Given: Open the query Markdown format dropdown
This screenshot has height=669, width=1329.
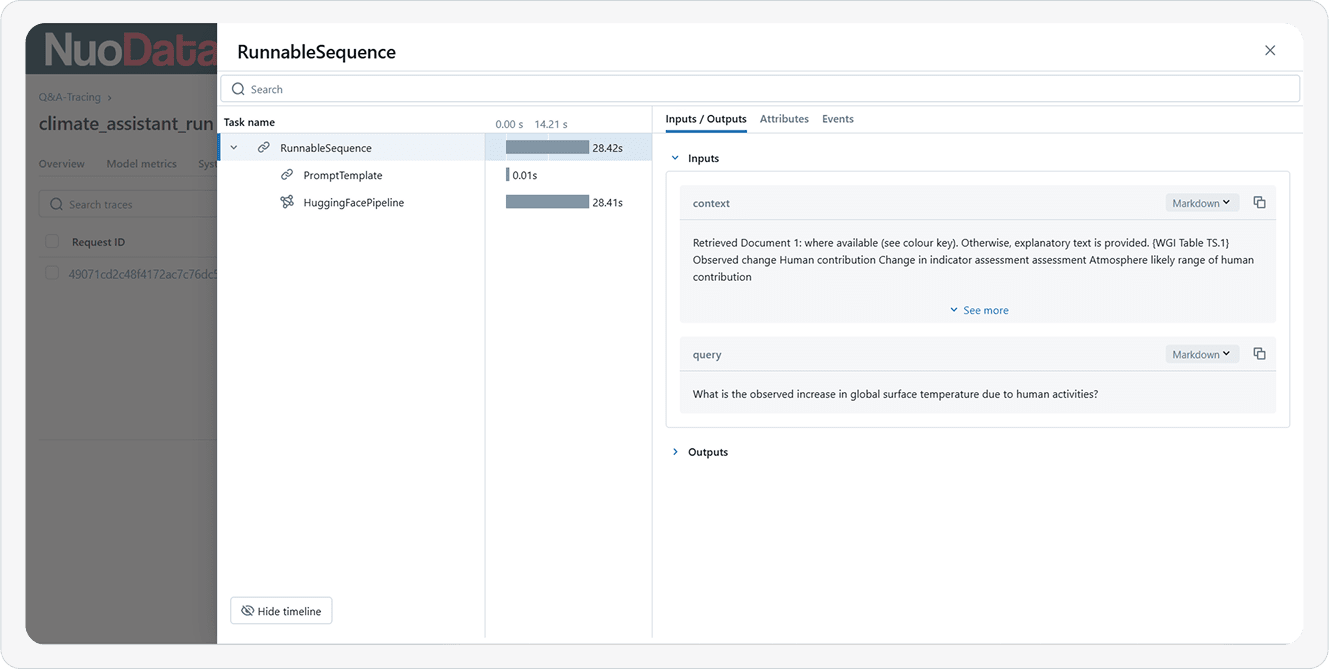Looking at the screenshot, I should pos(1202,354).
